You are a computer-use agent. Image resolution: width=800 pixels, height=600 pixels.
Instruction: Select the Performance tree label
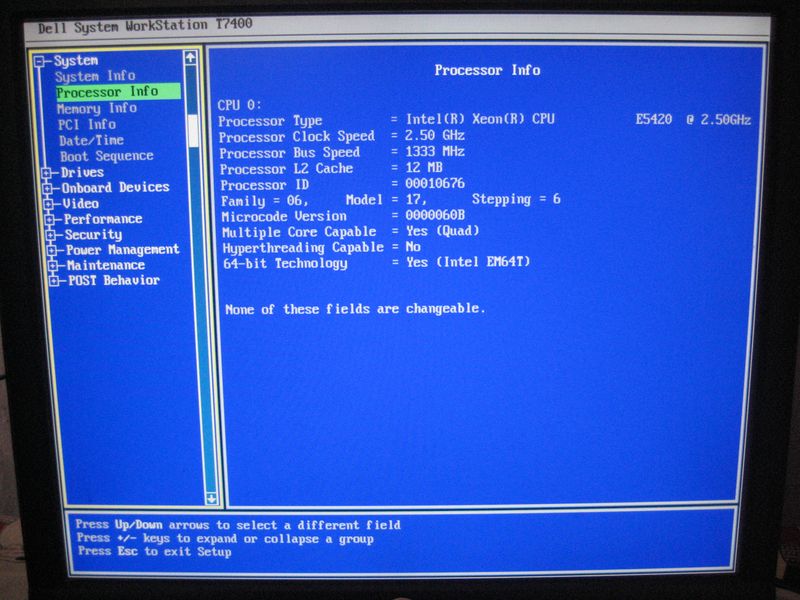103,219
